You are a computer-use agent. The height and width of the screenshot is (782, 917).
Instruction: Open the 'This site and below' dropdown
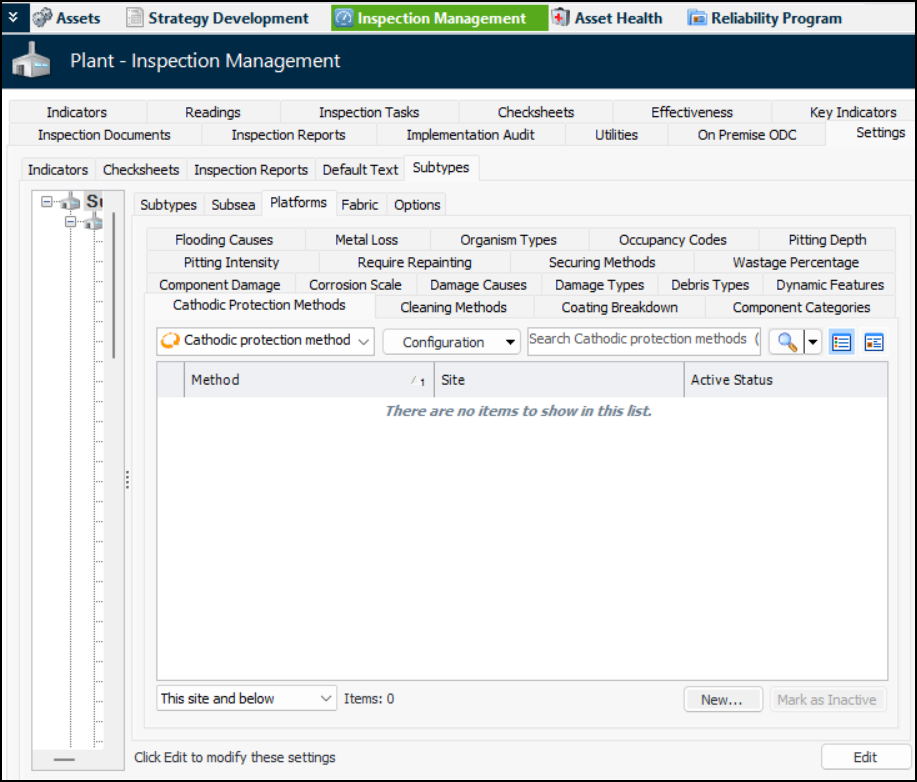pos(246,699)
